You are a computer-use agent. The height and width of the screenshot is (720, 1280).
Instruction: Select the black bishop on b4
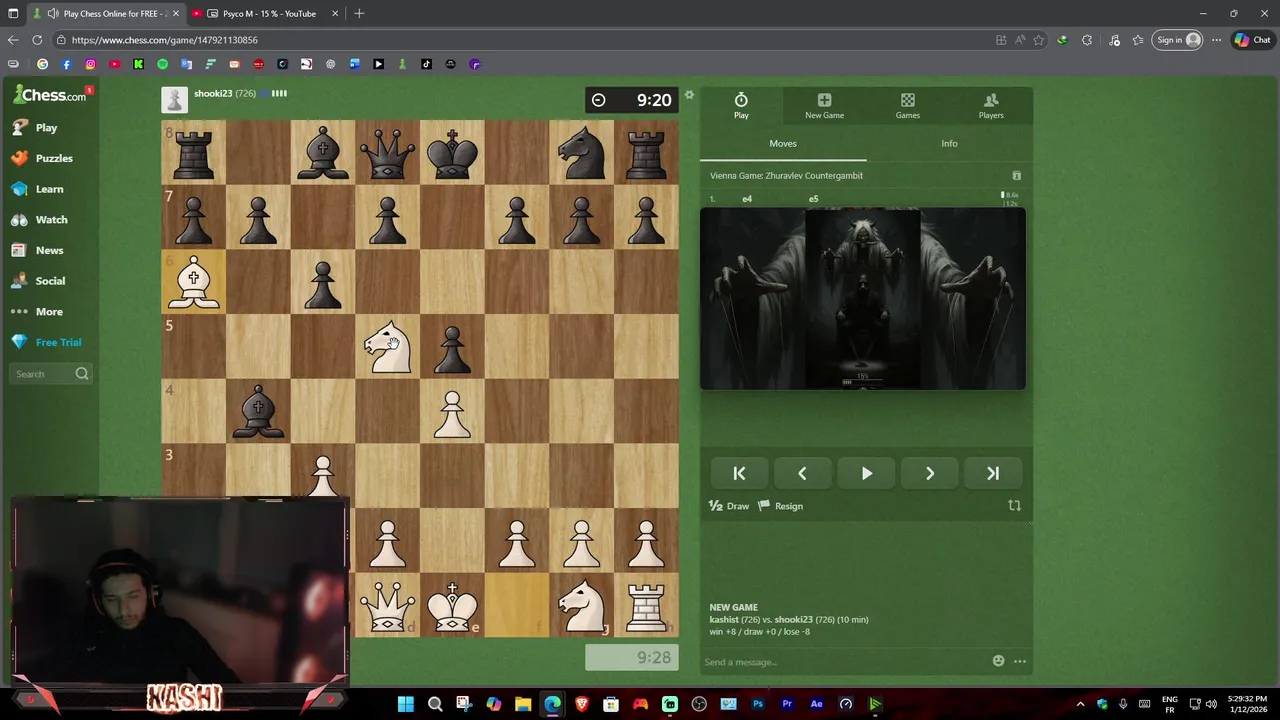[258, 411]
